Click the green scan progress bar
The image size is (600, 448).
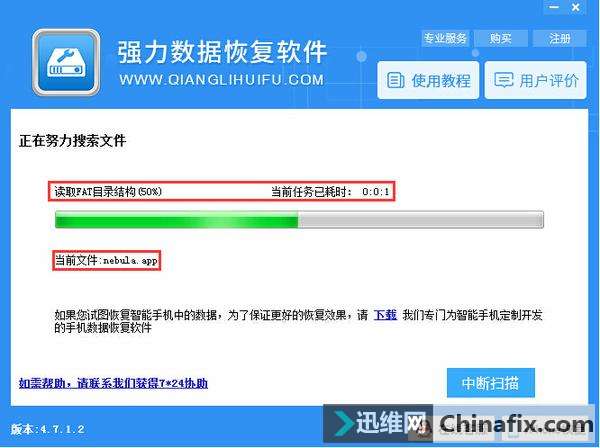click(299, 220)
